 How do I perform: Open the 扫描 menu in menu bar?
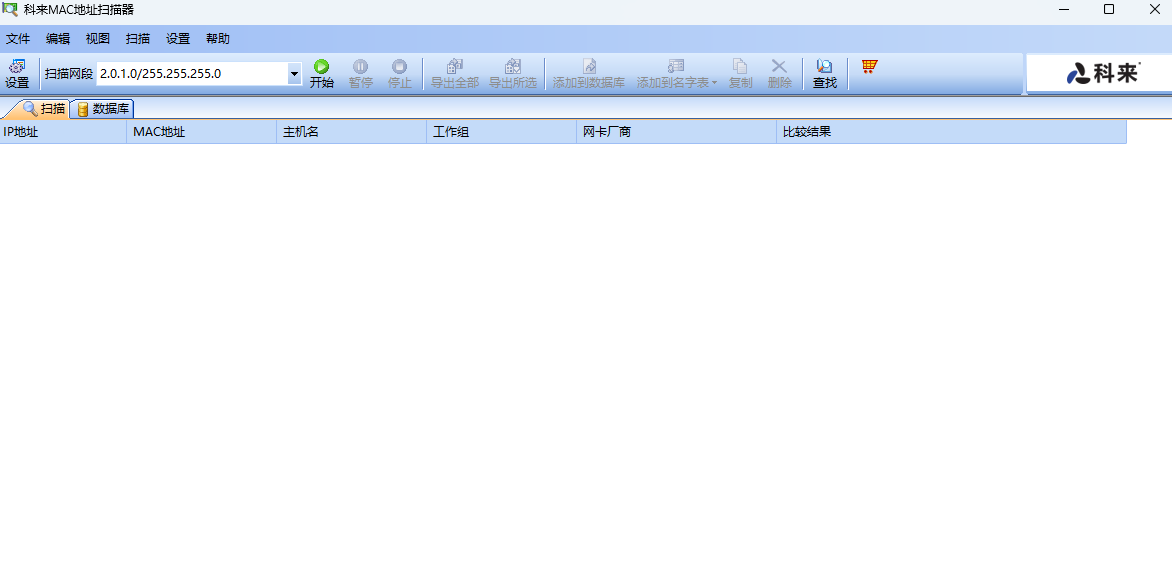pyautogui.click(x=138, y=39)
